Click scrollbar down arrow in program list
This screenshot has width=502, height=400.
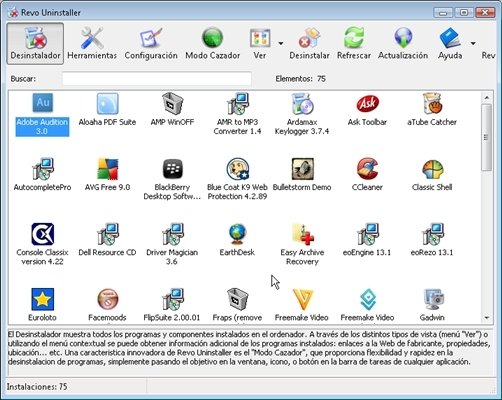(486, 318)
